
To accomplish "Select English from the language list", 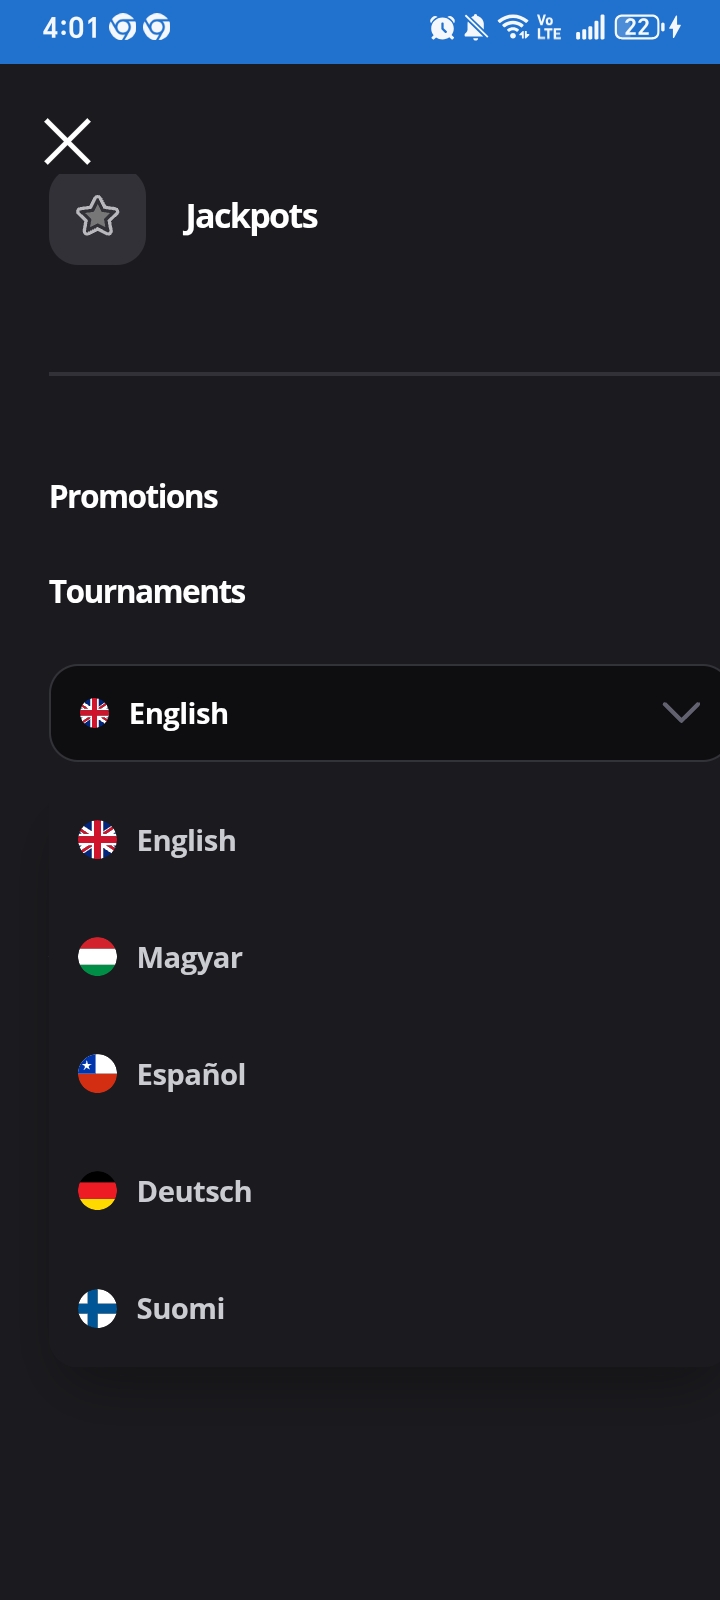I will coord(187,841).
